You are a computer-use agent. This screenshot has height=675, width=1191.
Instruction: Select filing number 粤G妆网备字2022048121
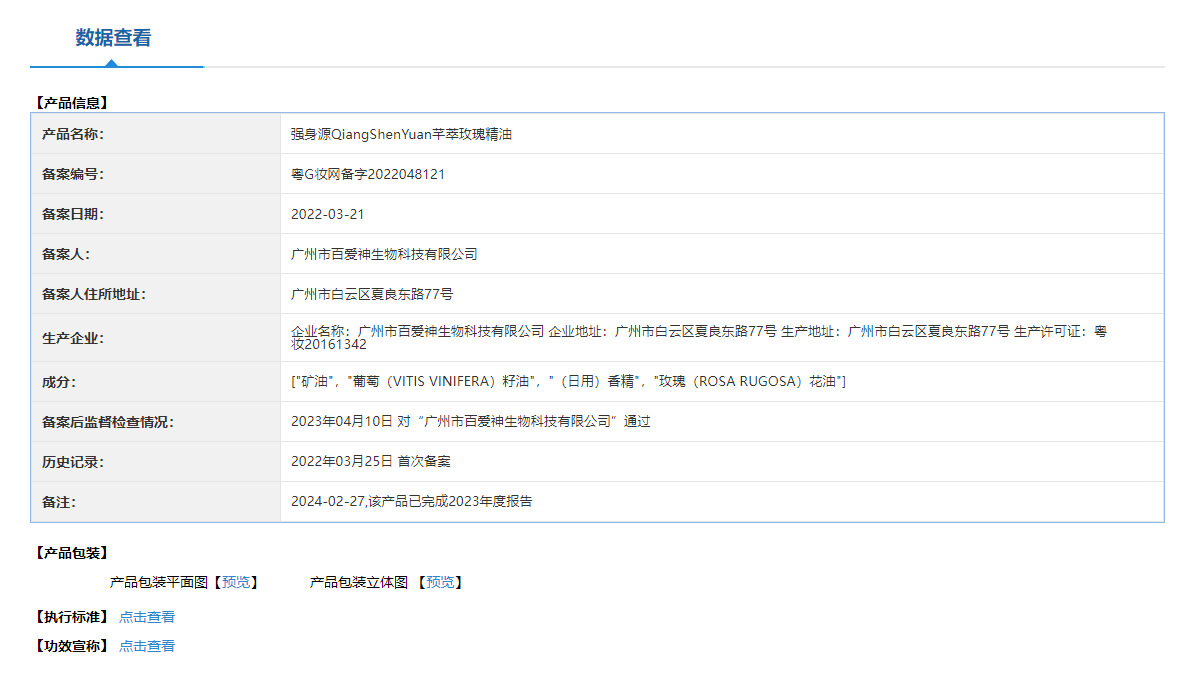(x=368, y=175)
